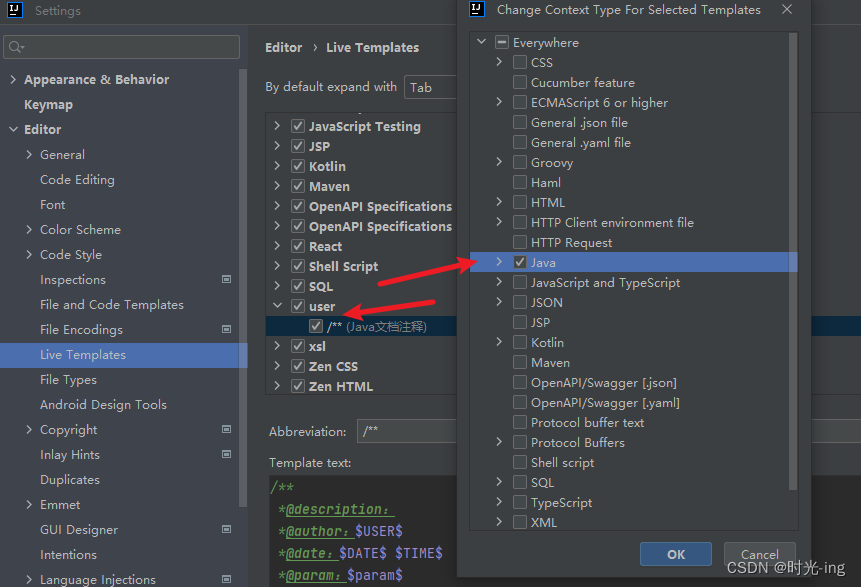Click the project-level icon next to Copyright
The image size is (861, 587).
[227, 430]
